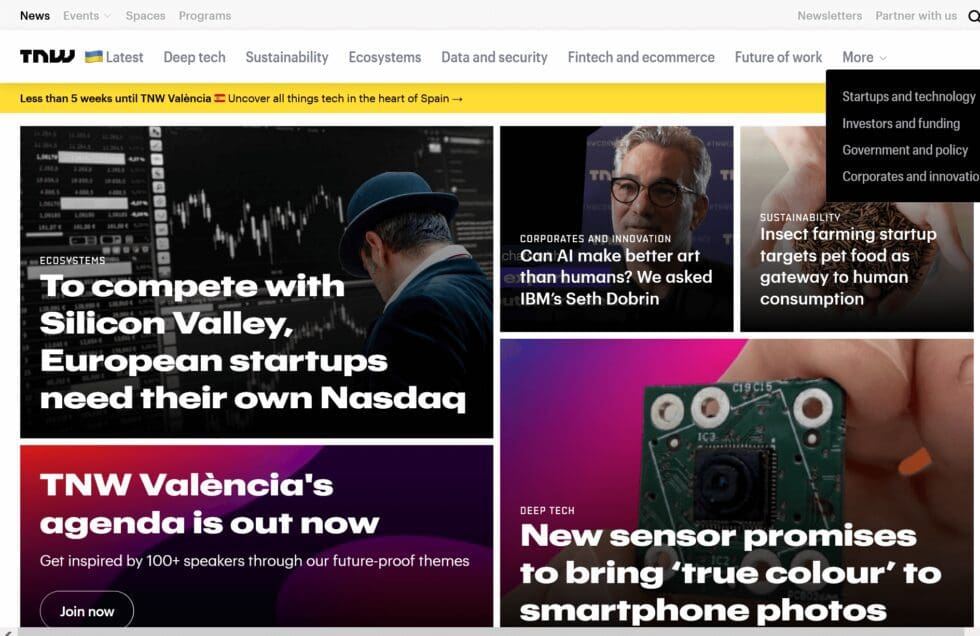Click the Ukraine flag beside Latest
This screenshot has width=980, height=636.
[94, 57]
